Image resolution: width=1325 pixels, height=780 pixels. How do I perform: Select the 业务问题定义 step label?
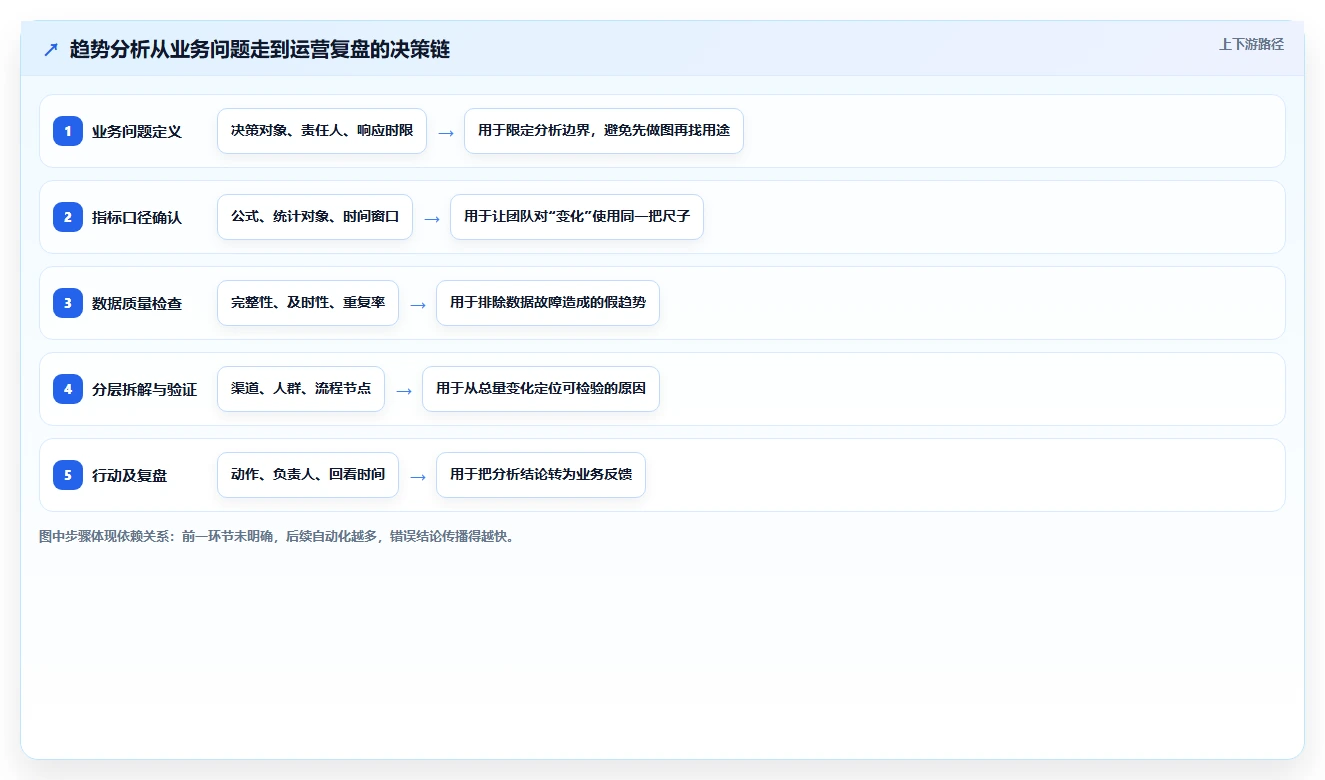pos(137,131)
